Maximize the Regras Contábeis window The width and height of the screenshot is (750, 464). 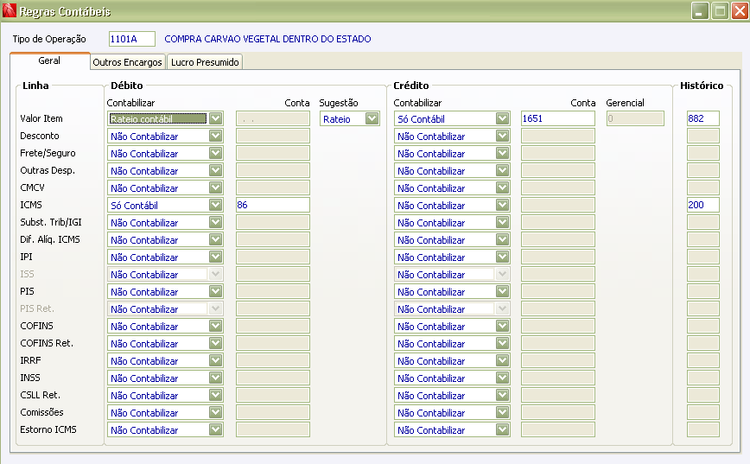(x=719, y=11)
